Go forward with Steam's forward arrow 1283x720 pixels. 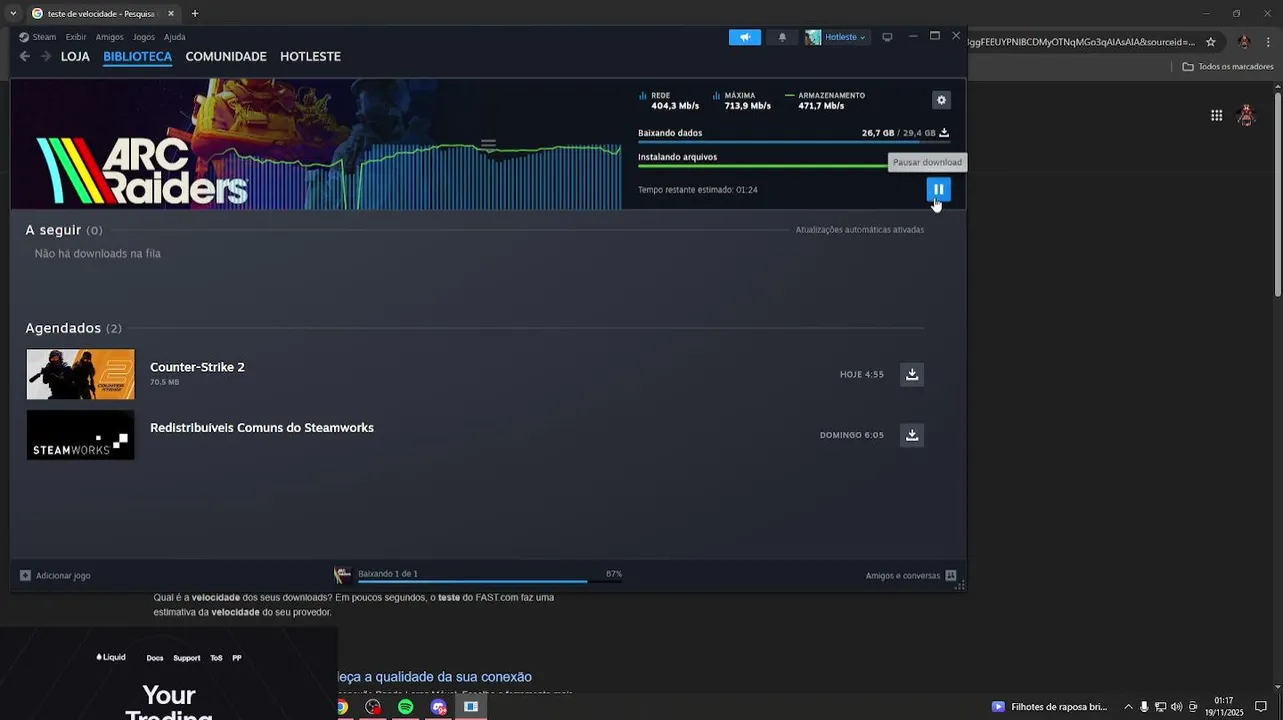click(x=45, y=57)
